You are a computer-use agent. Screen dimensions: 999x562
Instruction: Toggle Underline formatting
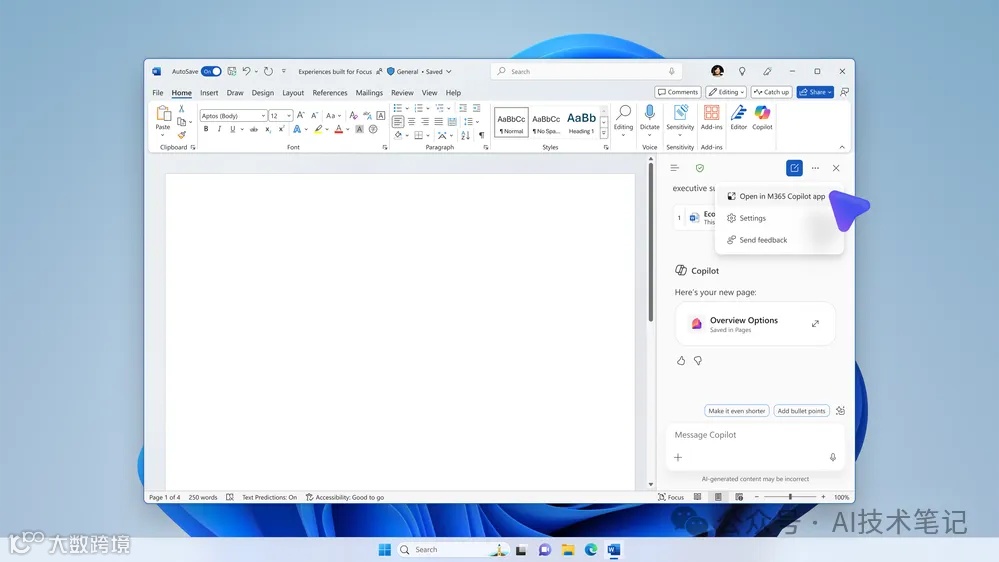point(233,129)
